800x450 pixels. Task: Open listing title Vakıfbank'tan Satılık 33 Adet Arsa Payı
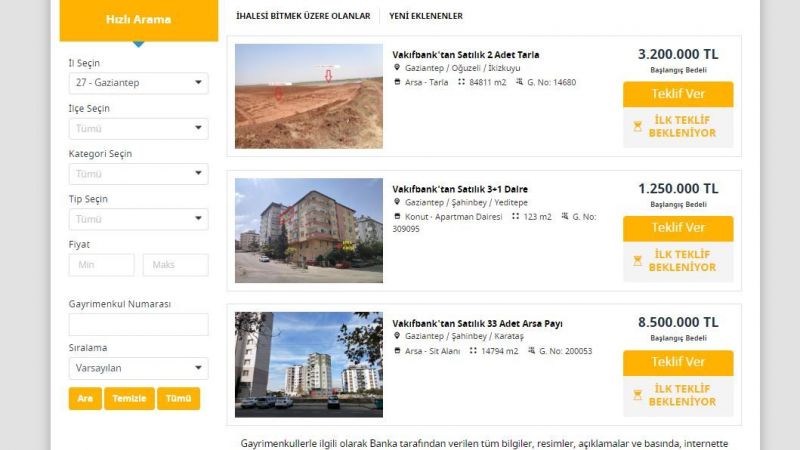[x=477, y=323]
